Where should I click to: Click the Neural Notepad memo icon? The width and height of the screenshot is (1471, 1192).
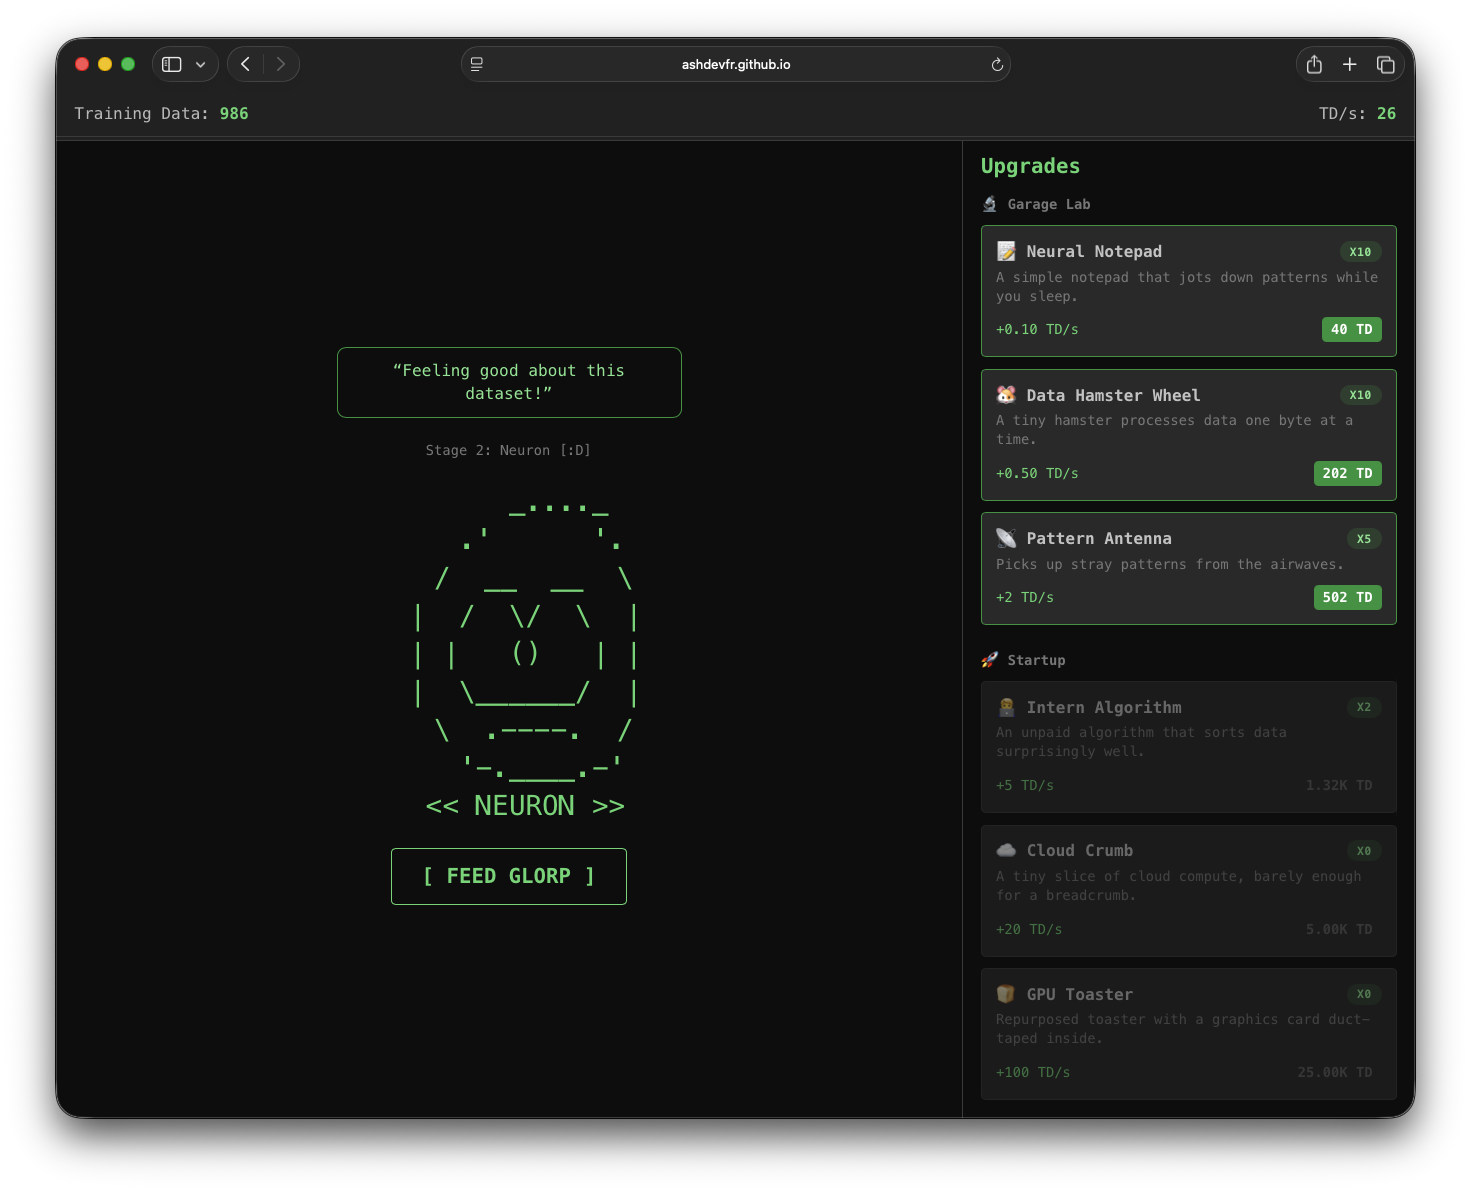(1006, 252)
